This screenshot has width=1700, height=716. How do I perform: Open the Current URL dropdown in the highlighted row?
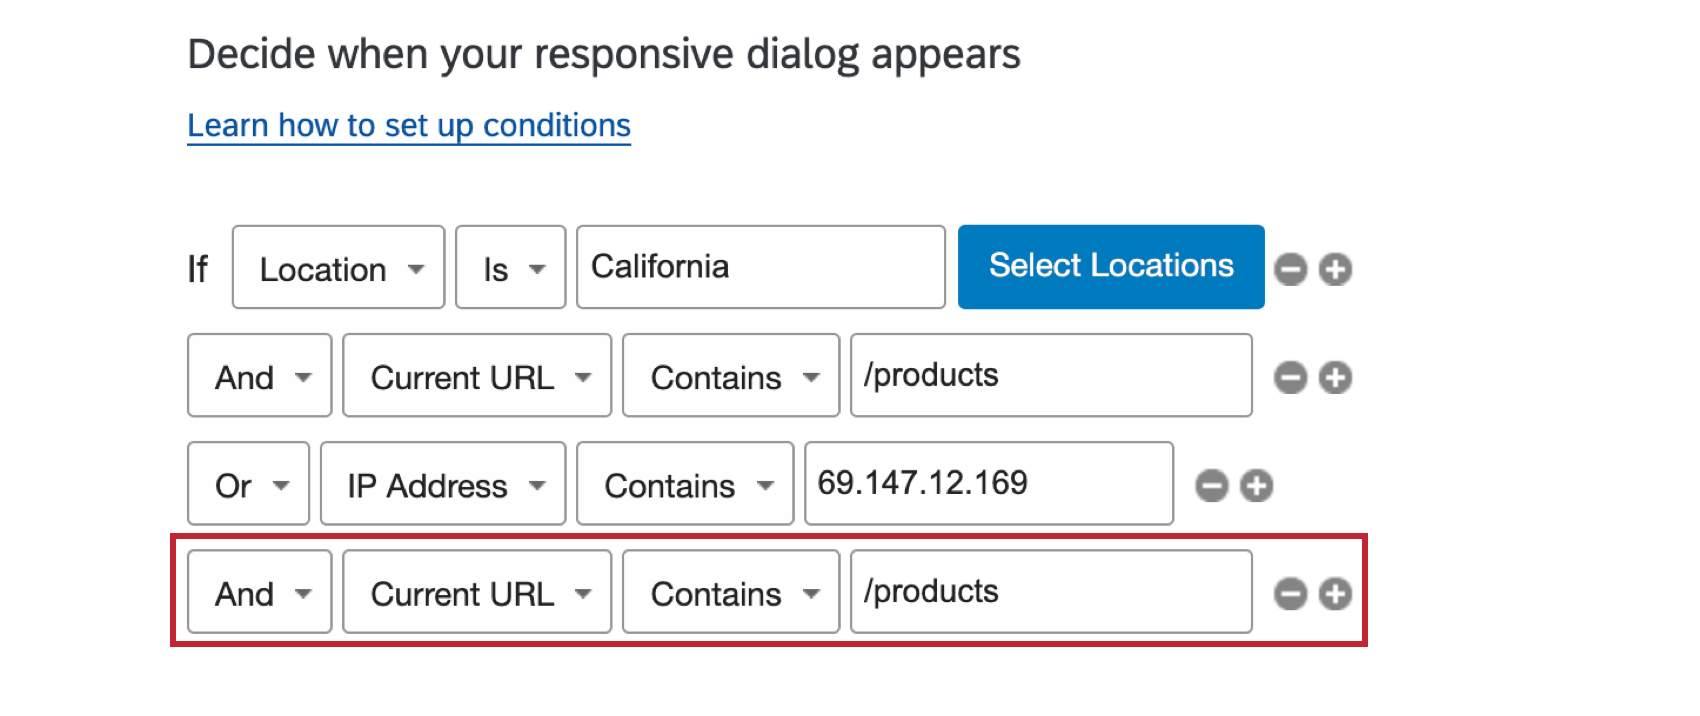pos(476,593)
